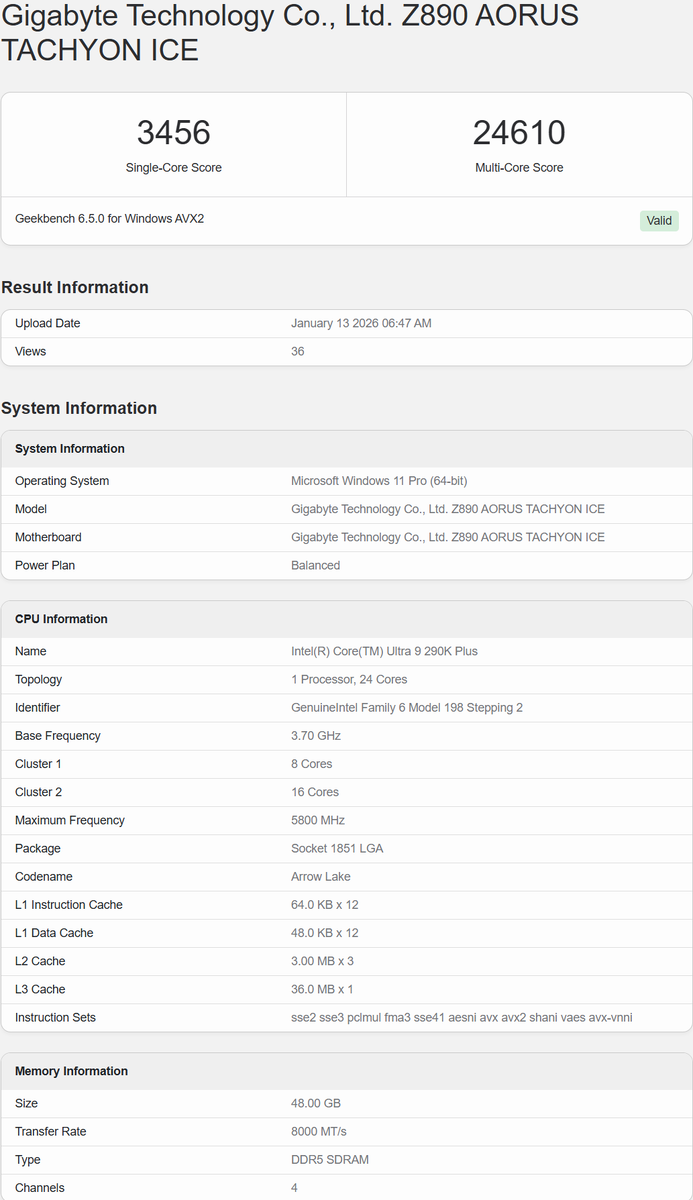Click the Operating System value Windows 11 Pro
693x1200 pixels.
point(379,481)
